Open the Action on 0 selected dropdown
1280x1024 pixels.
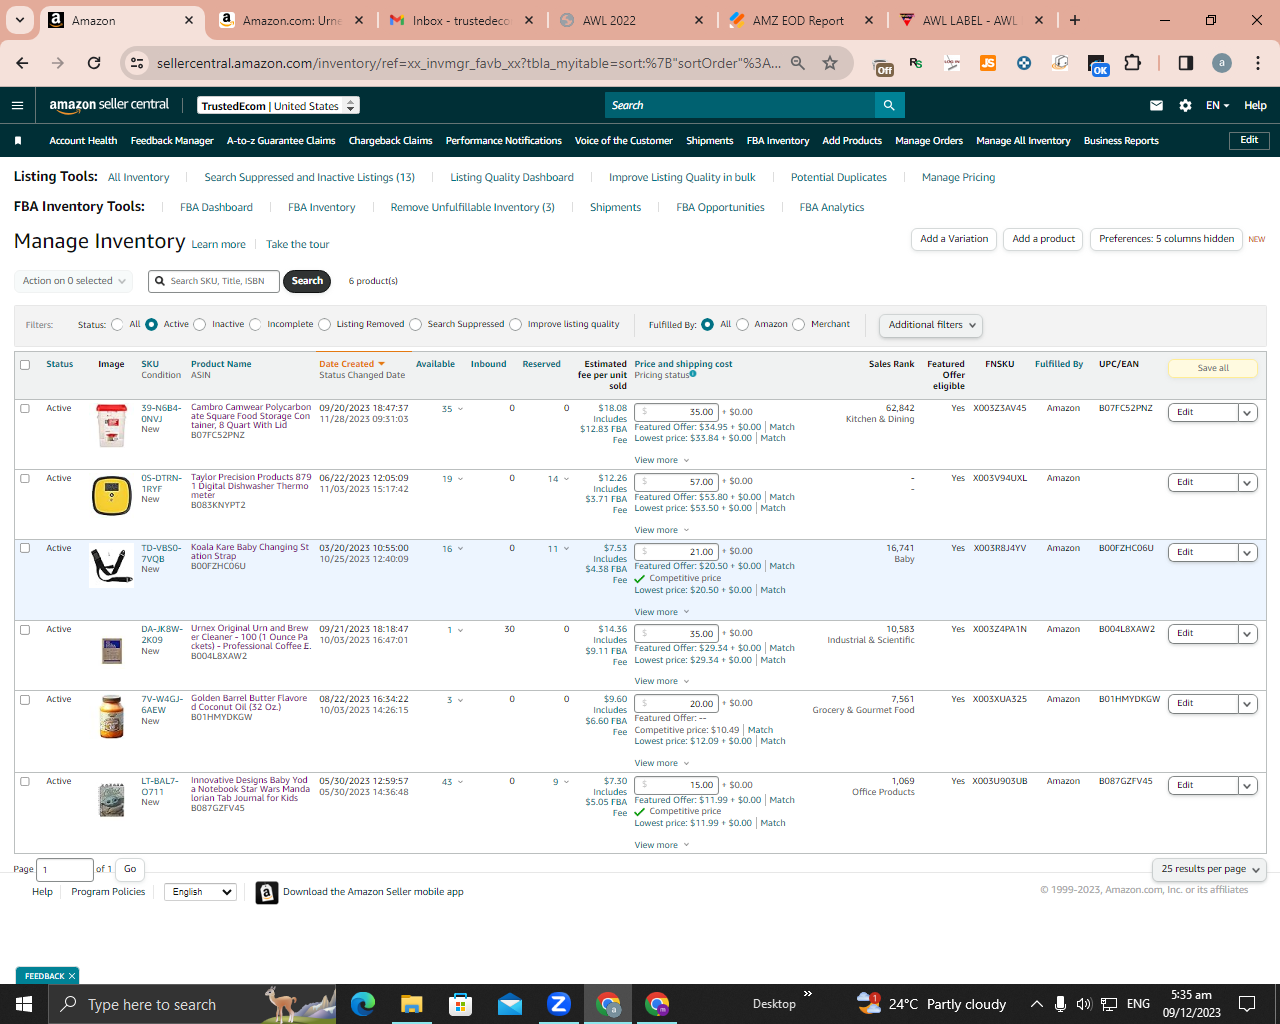point(74,281)
